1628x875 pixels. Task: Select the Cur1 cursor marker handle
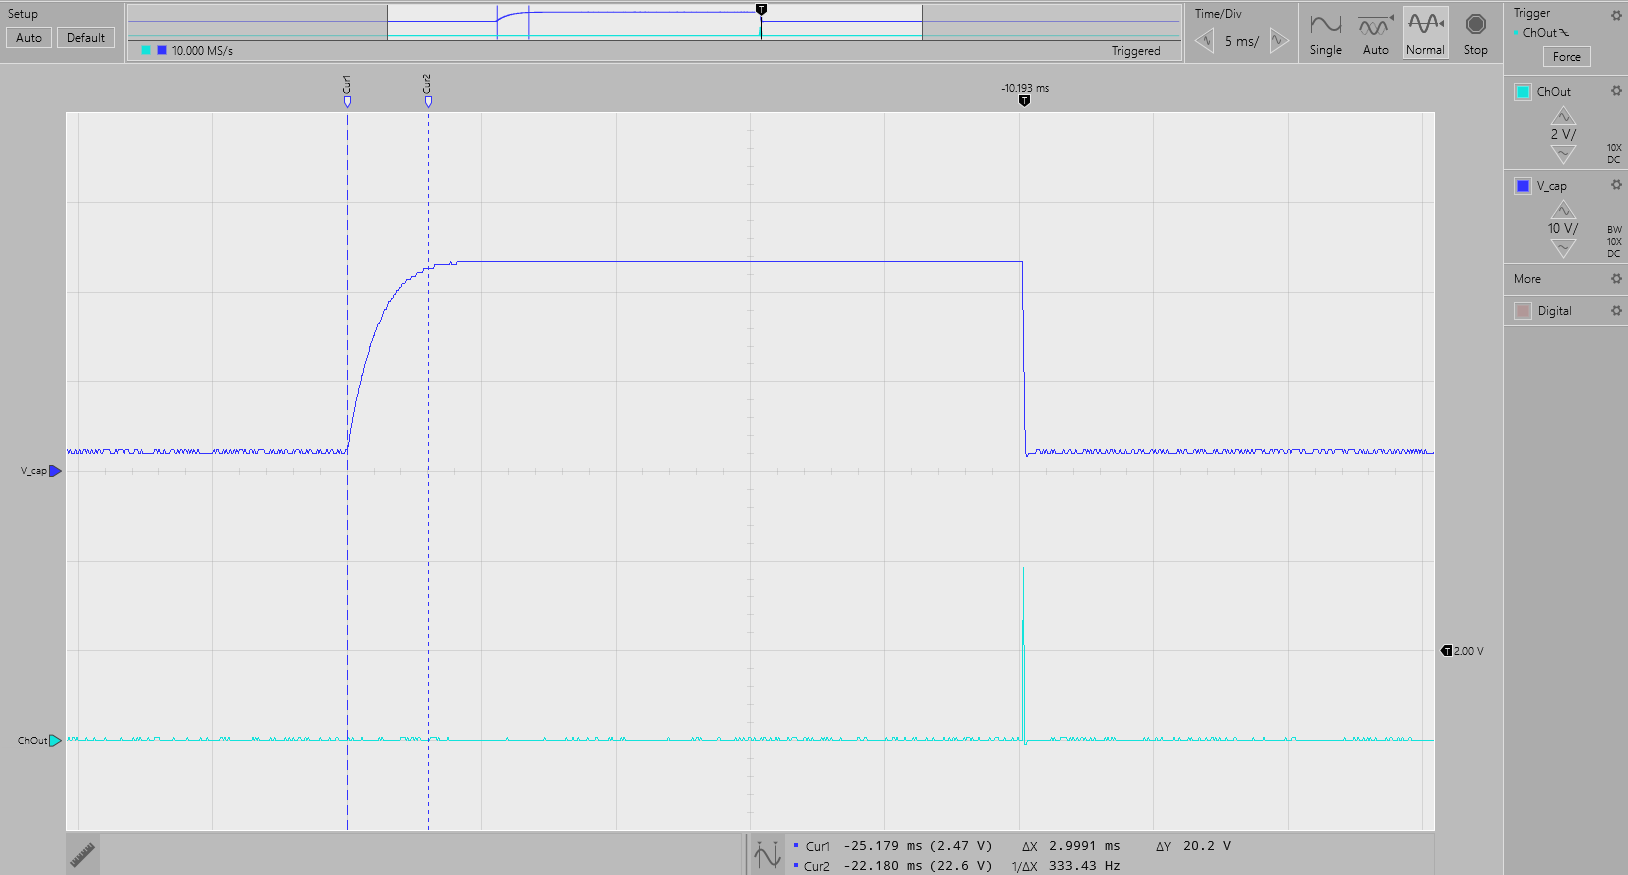click(347, 100)
